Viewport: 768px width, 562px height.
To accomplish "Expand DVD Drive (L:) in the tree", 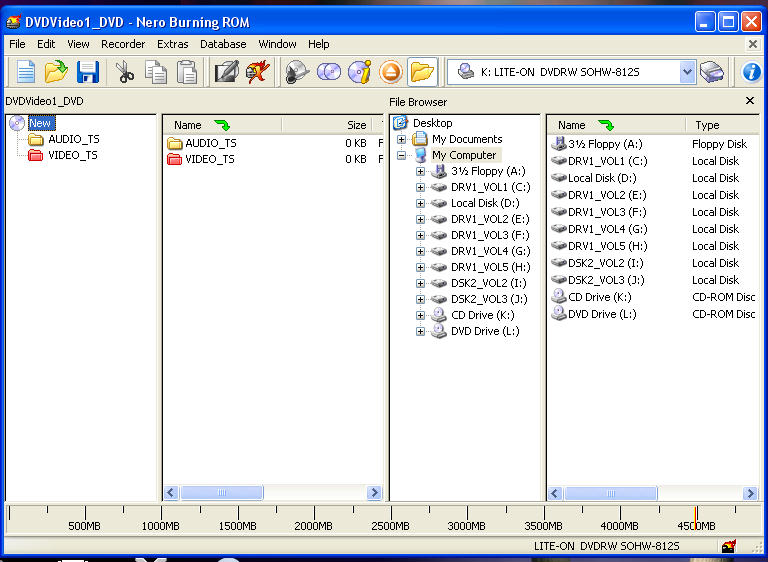I will click(420, 331).
